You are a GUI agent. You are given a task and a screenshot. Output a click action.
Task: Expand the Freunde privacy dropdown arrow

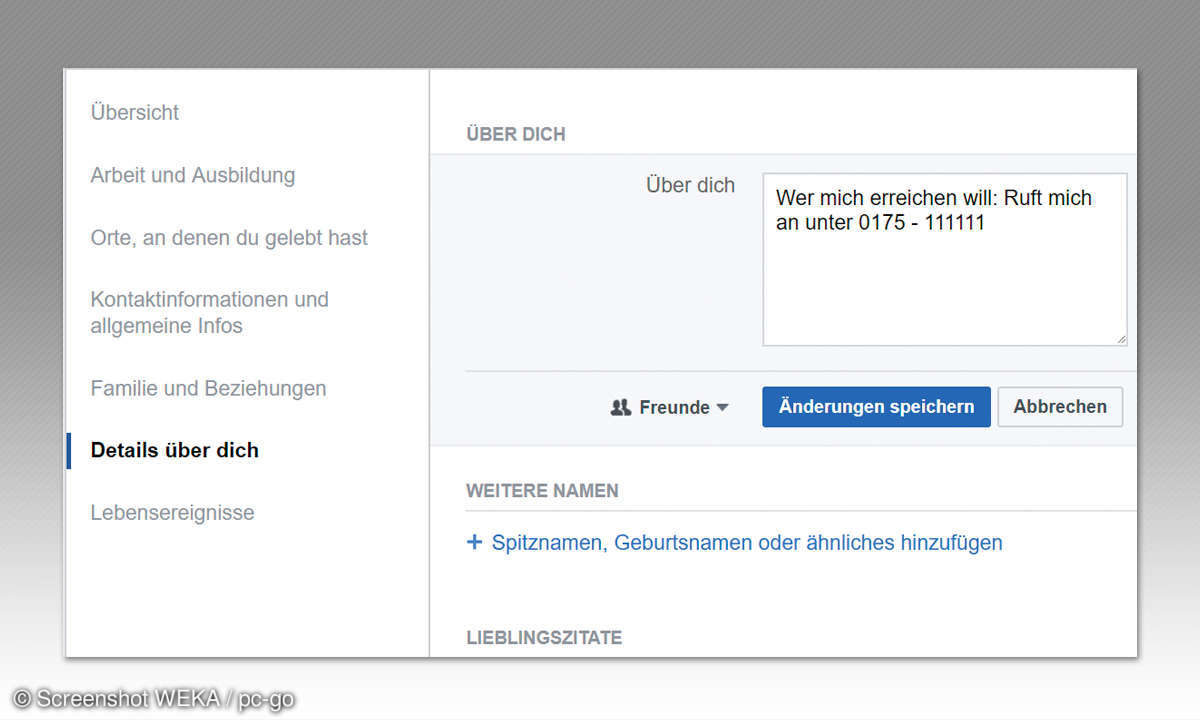(x=723, y=408)
